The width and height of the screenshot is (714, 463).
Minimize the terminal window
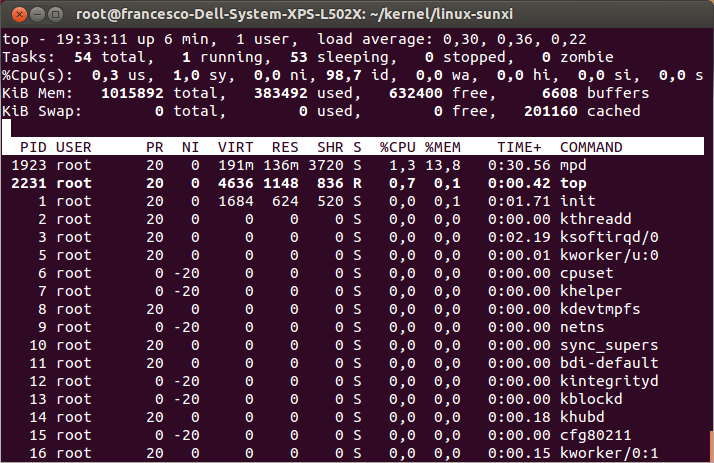pyautogui.click(x=37, y=15)
